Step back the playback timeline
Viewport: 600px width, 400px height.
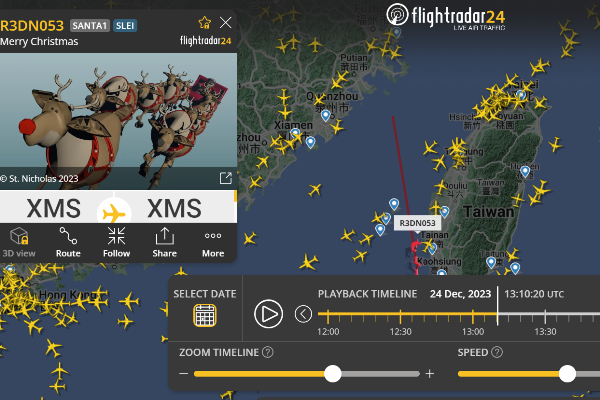click(303, 314)
